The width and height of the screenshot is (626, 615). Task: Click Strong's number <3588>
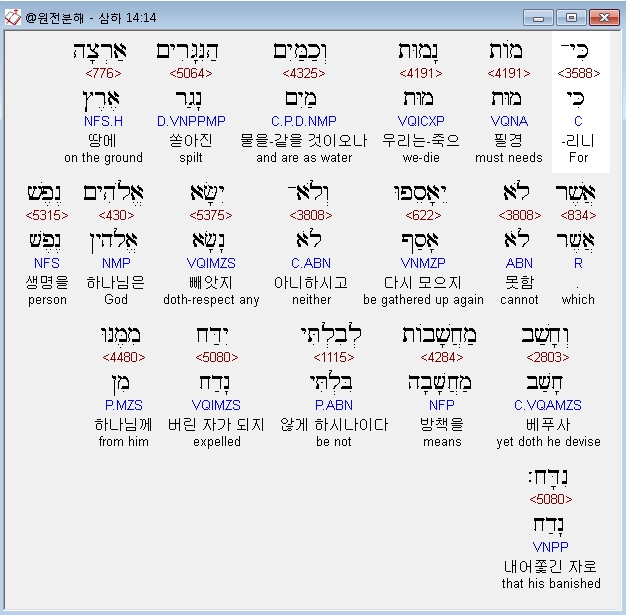(x=578, y=73)
